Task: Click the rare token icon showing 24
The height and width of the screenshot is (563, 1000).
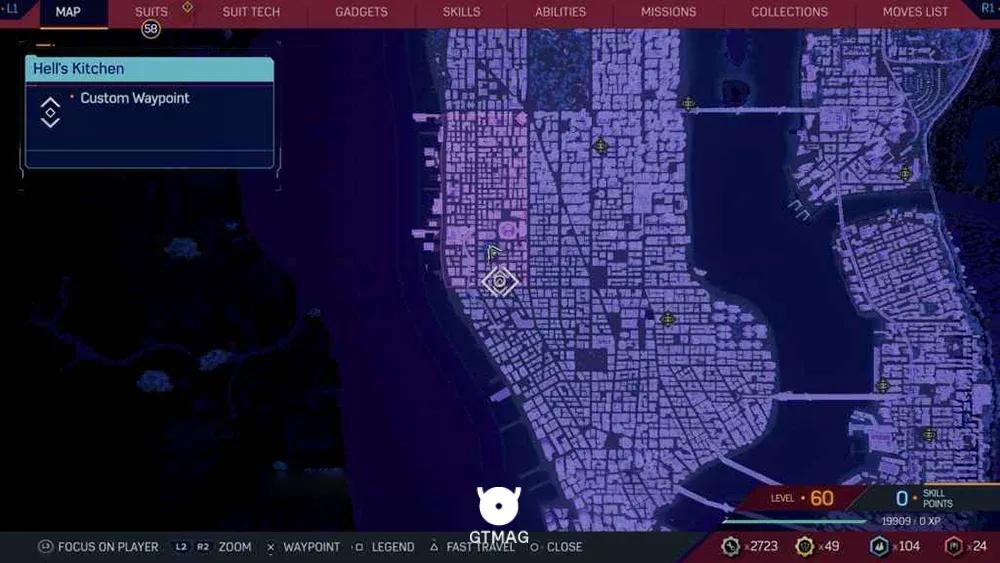Action: 953,546
